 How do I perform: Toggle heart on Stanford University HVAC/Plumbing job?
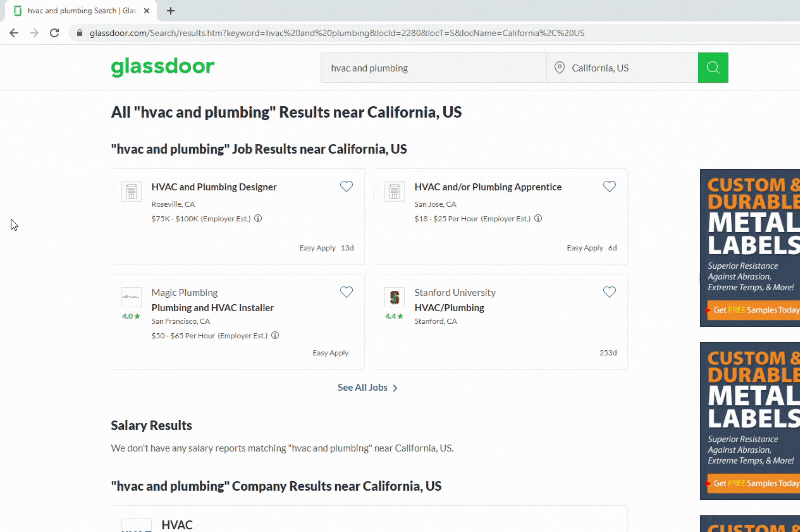tap(609, 292)
